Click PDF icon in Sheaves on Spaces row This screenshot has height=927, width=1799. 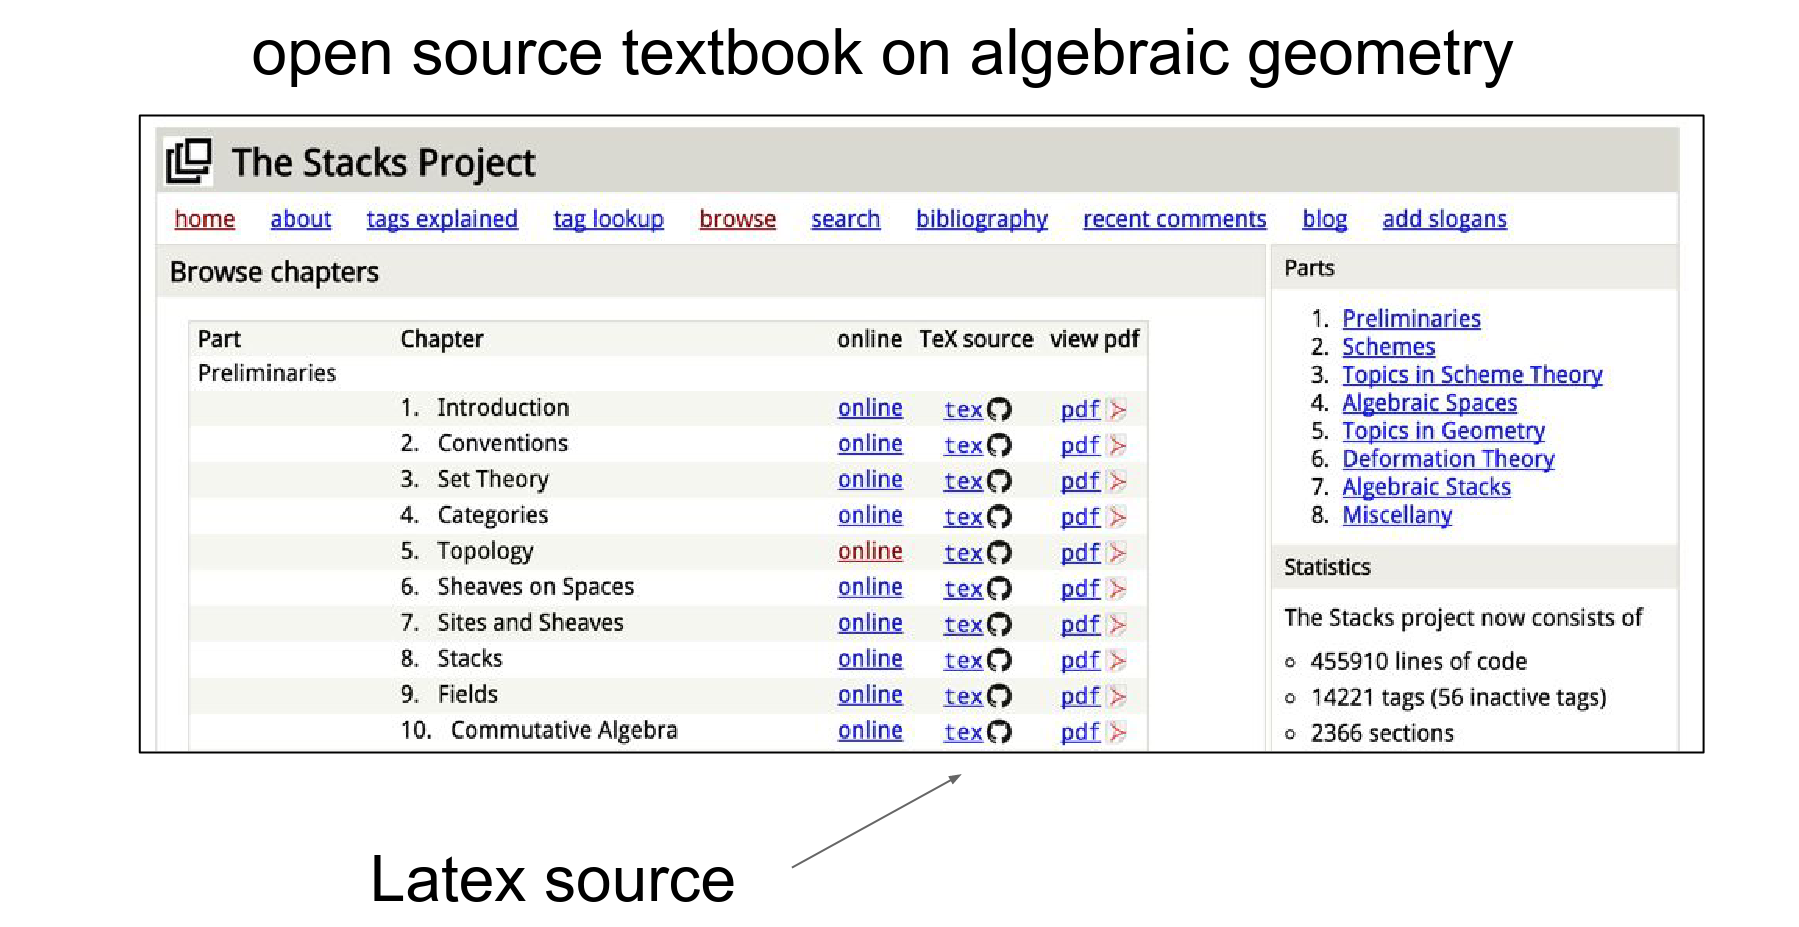(x=1117, y=589)
